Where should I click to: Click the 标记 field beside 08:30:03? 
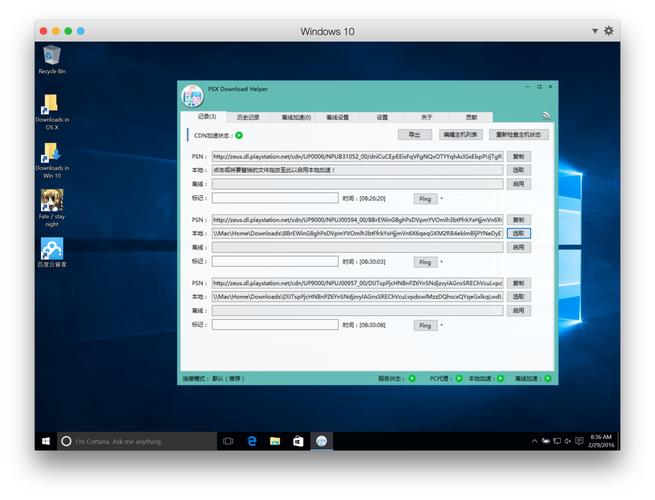click(275, 261)
